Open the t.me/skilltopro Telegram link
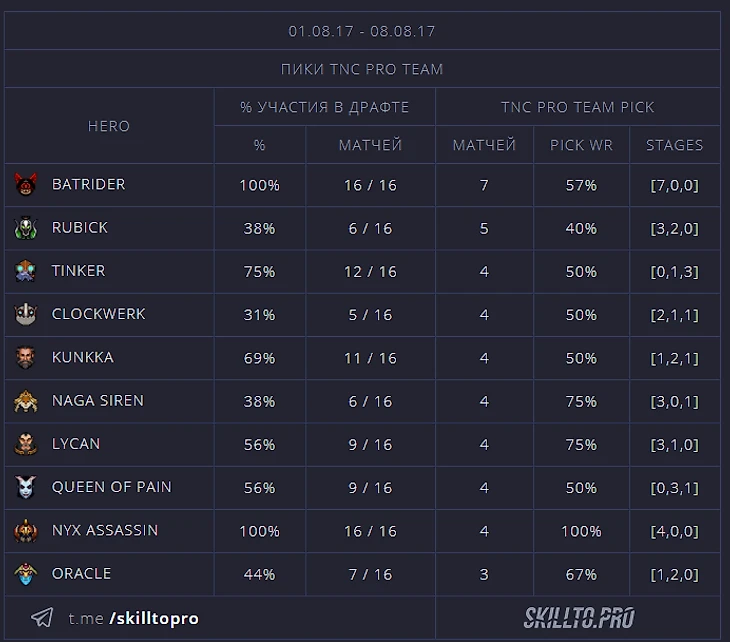This screenshot has height=642, width=730. 133,619
